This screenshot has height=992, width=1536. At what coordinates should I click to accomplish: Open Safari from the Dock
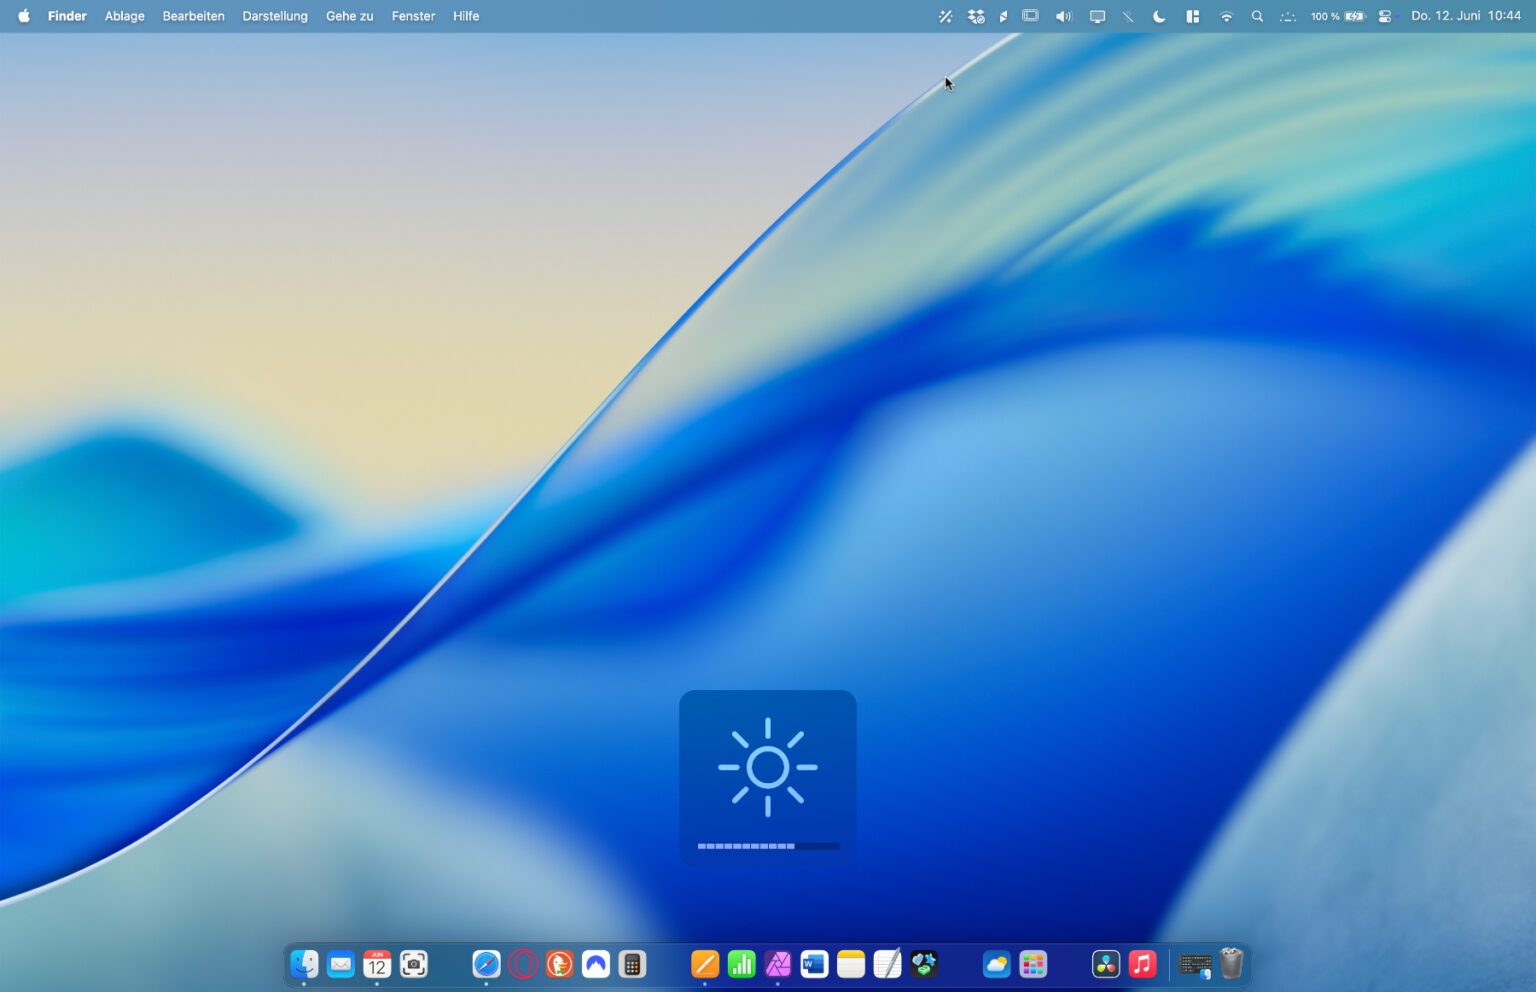click(486, 964)
